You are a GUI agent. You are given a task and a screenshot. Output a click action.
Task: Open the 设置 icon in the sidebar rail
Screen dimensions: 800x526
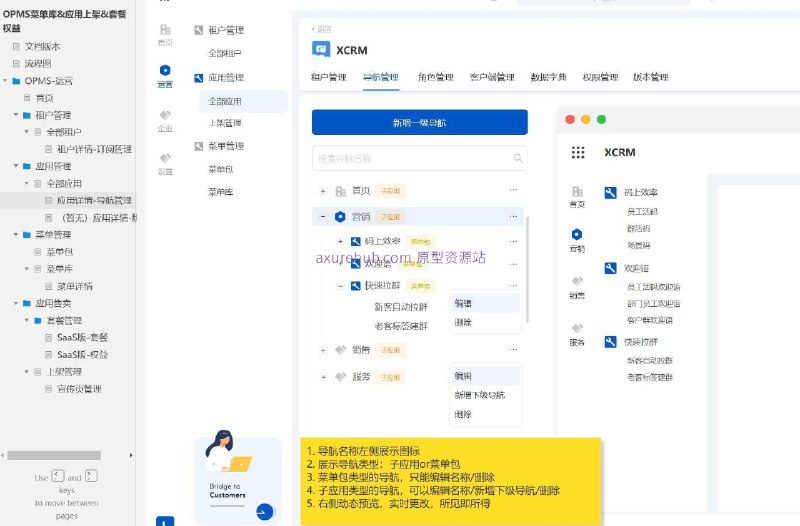[165, 158]
